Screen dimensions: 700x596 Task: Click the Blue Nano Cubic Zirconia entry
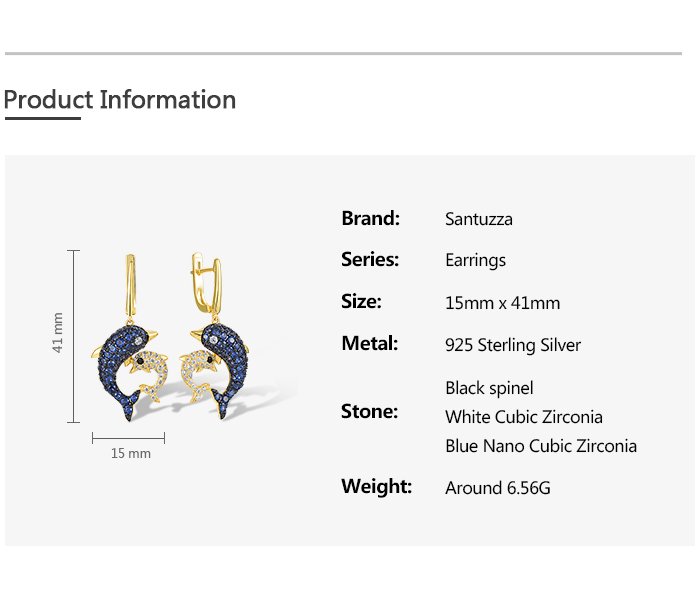(541, 446)
